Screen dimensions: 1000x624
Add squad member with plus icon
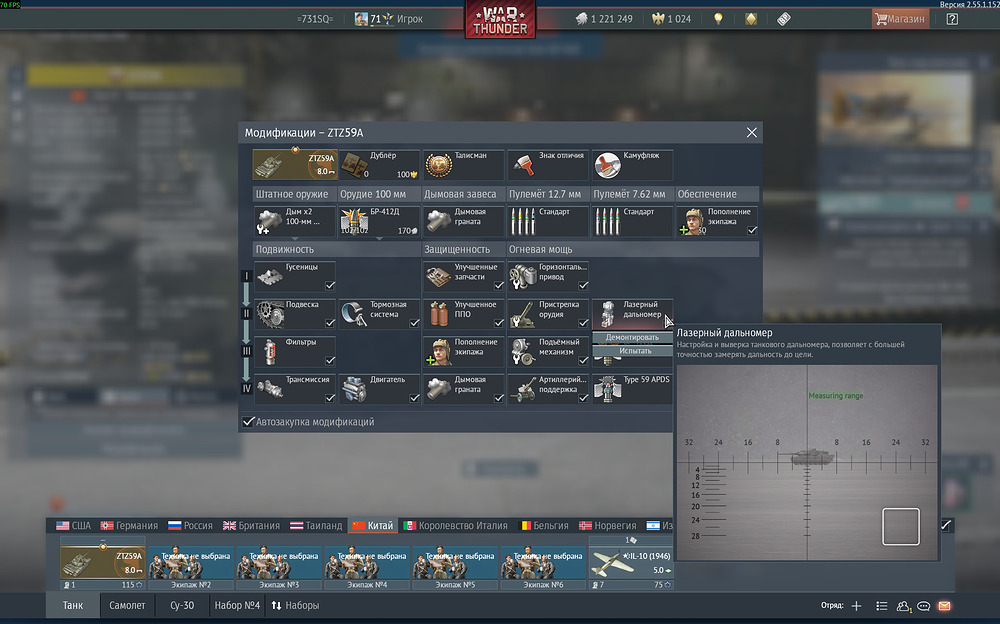[856, 605]
